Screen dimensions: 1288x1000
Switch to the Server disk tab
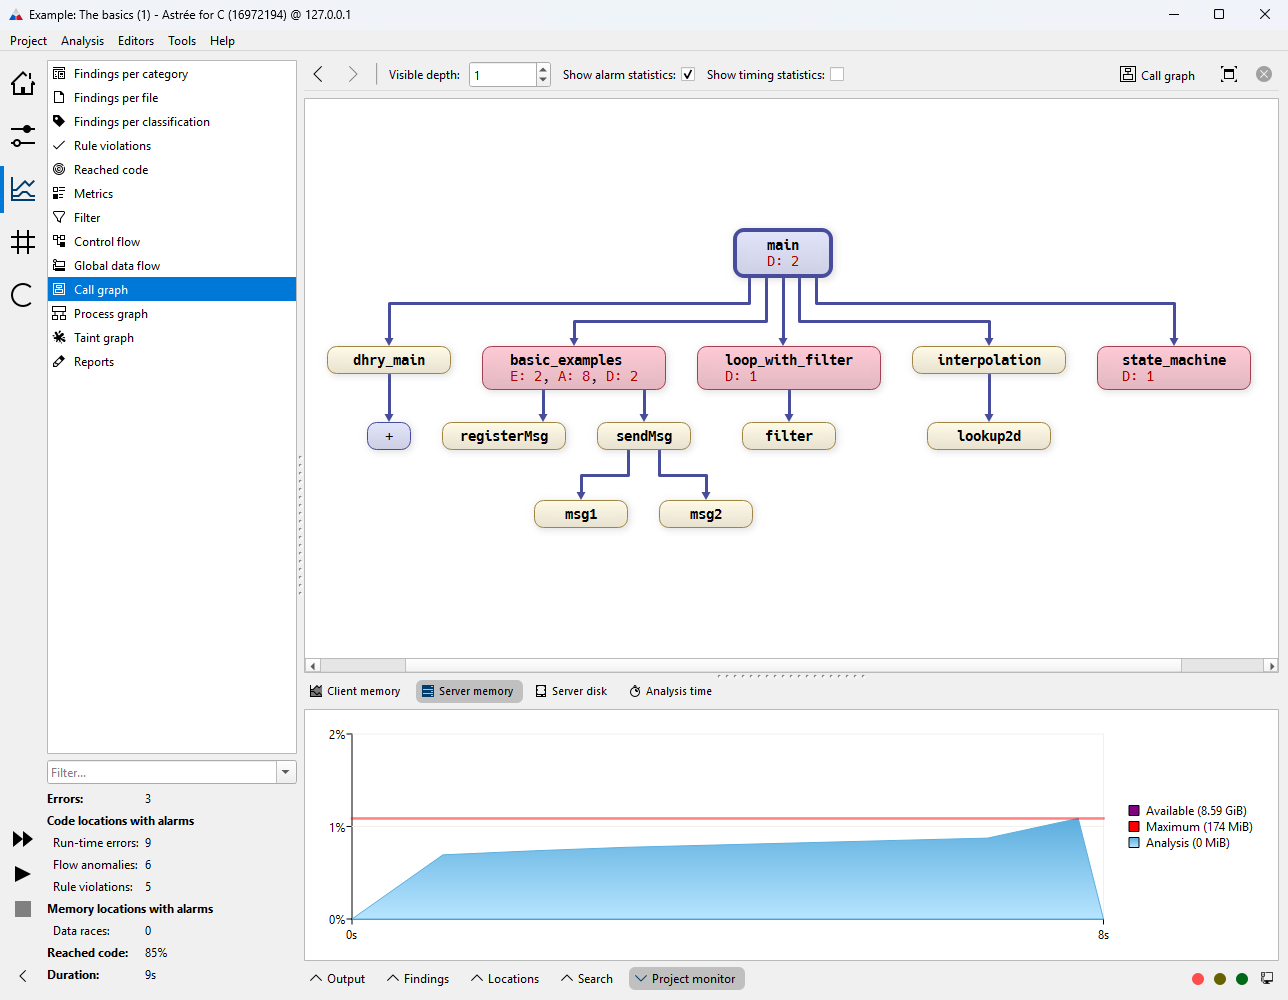click(x=571, y=690)
